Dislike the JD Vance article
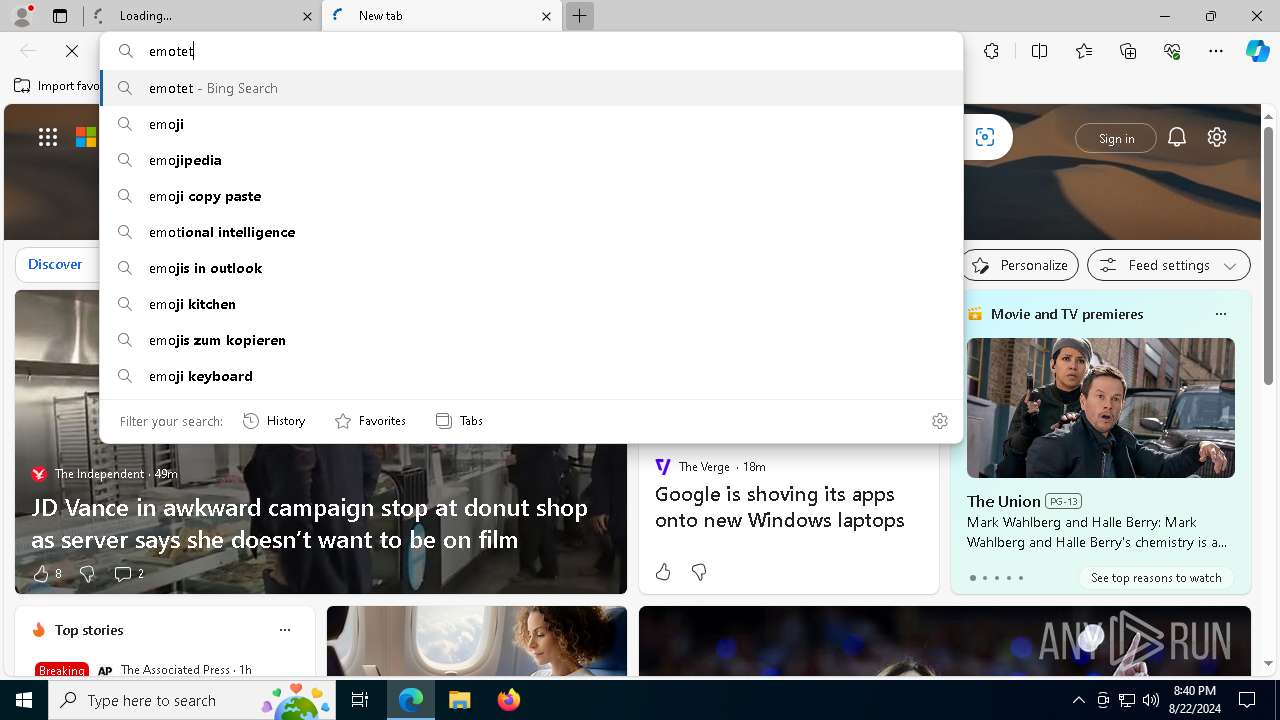Image resolution: width=1280 pixels, height=720 pixels. [87, 573]
